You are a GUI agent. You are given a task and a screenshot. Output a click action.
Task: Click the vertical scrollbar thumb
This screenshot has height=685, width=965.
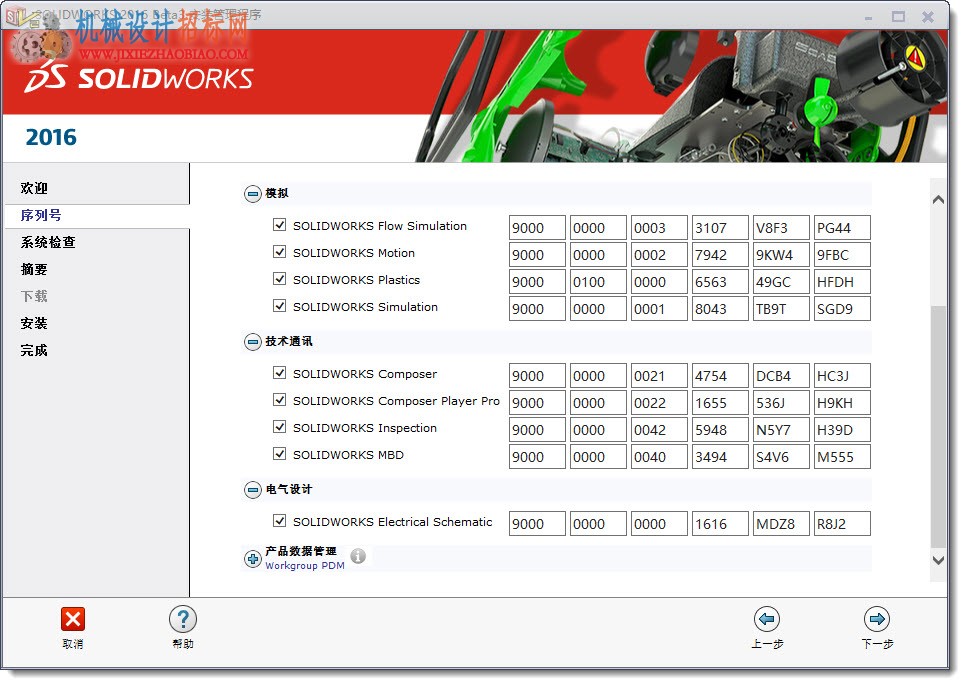938,426
